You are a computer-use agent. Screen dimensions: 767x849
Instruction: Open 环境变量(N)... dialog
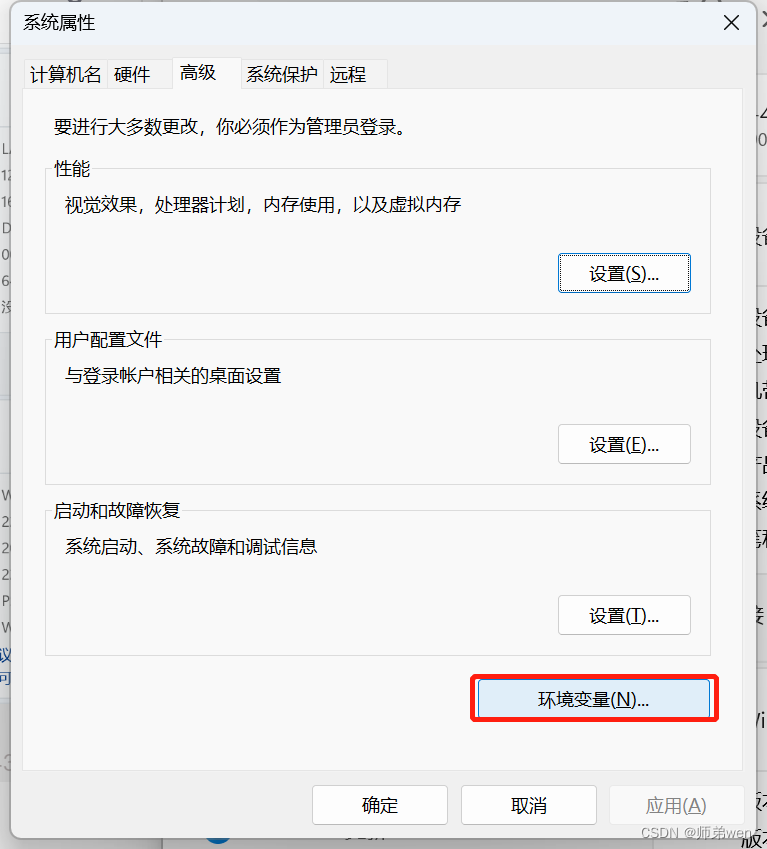tap(594, 699)
